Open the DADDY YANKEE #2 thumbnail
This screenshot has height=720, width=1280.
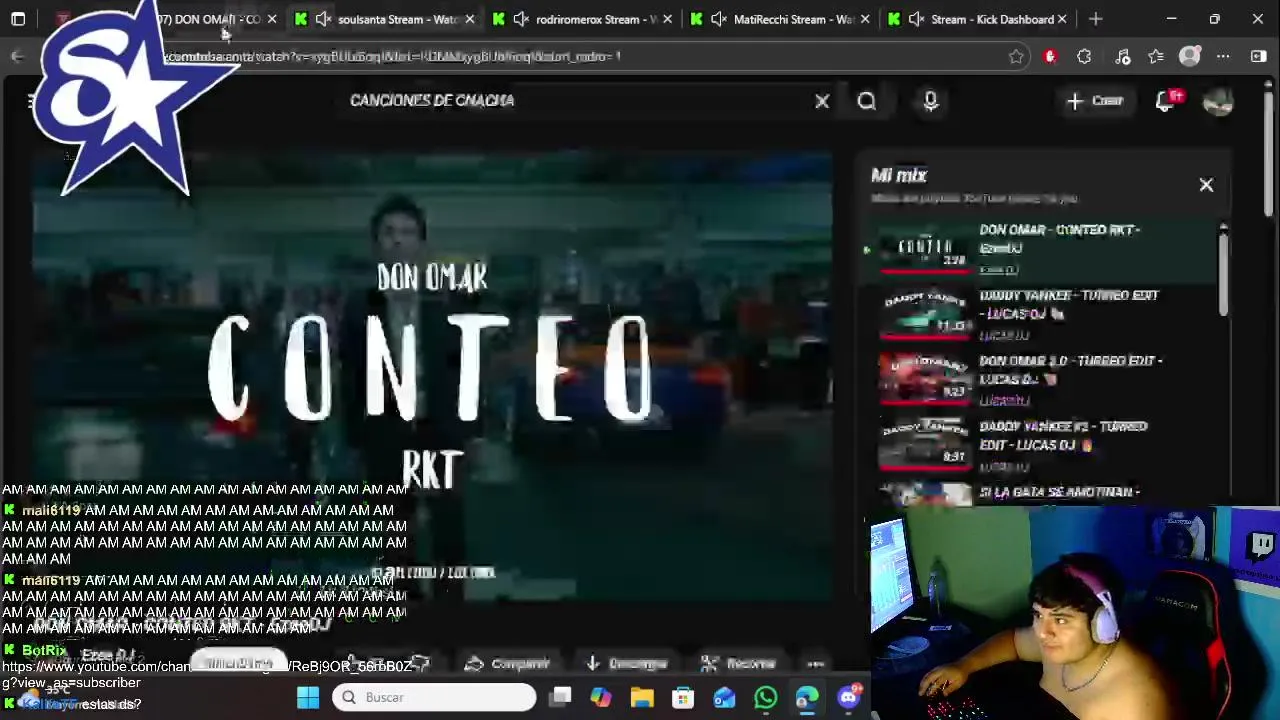coord(925,445)
